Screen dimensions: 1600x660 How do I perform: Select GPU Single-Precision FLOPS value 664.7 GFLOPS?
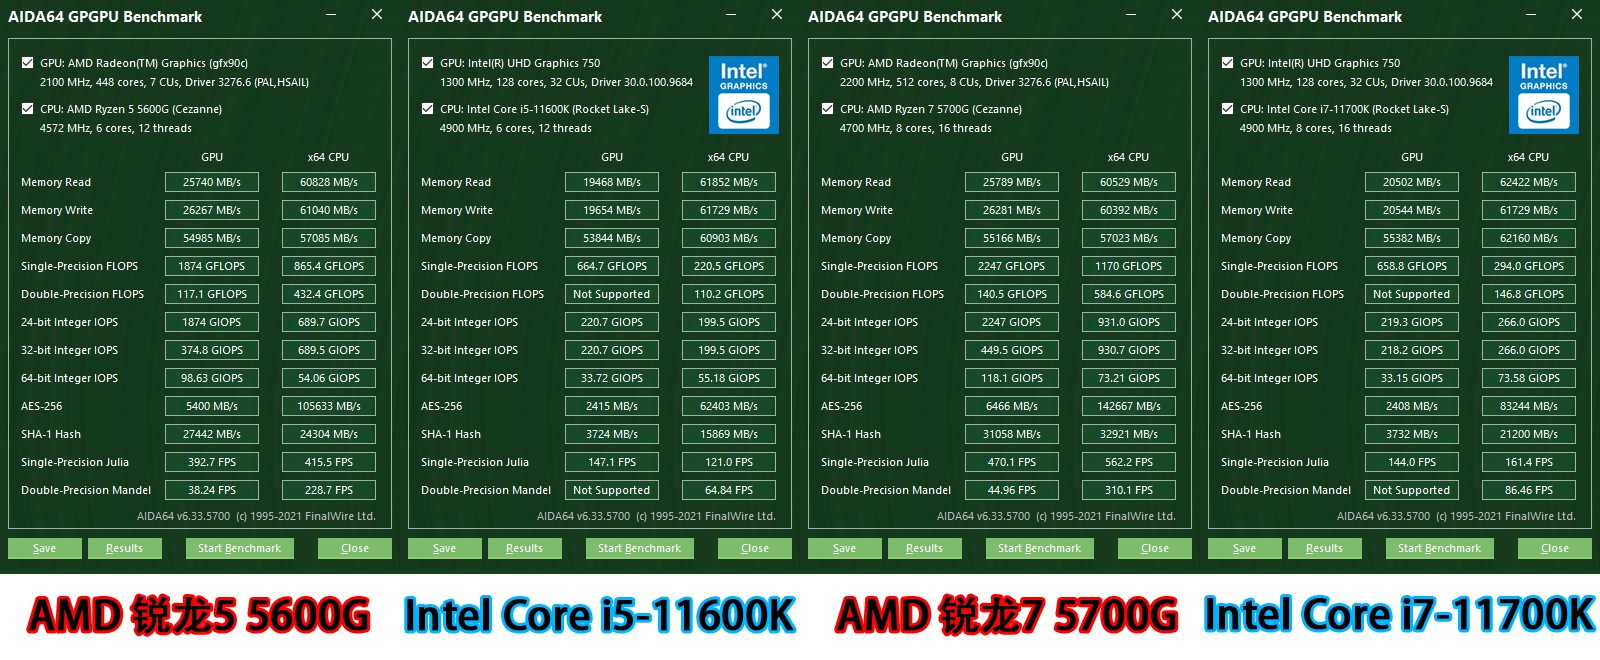point(612,266)
